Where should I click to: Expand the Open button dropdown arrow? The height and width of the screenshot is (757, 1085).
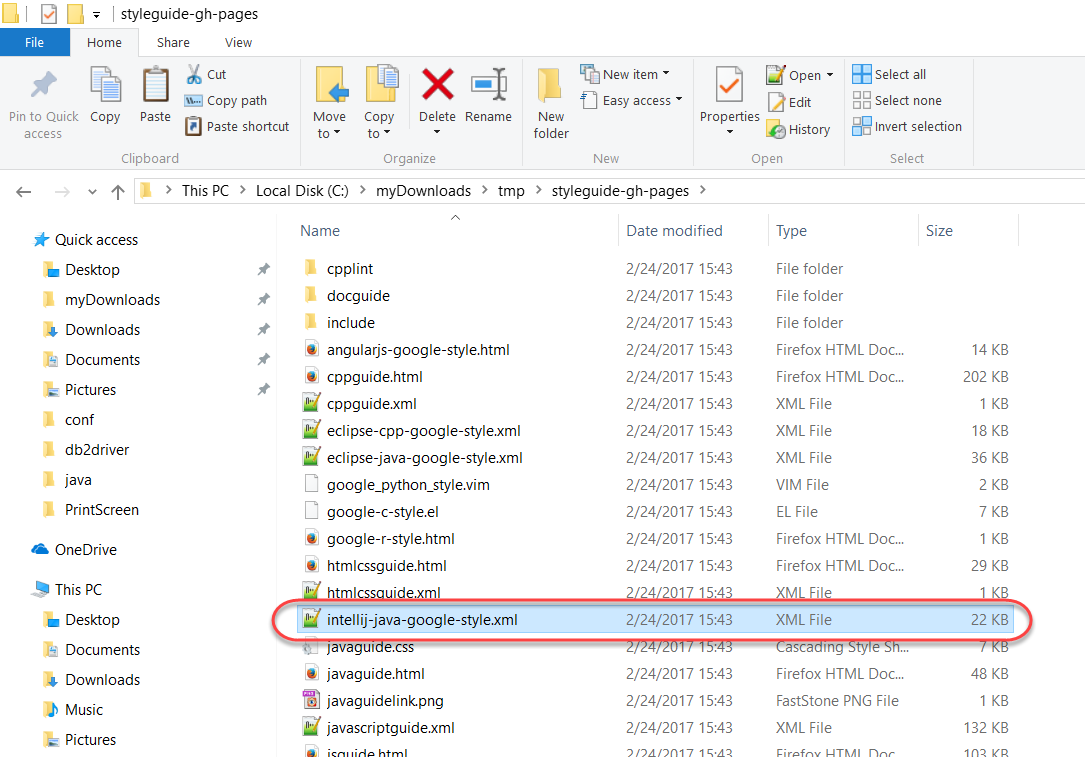(830, 75)
